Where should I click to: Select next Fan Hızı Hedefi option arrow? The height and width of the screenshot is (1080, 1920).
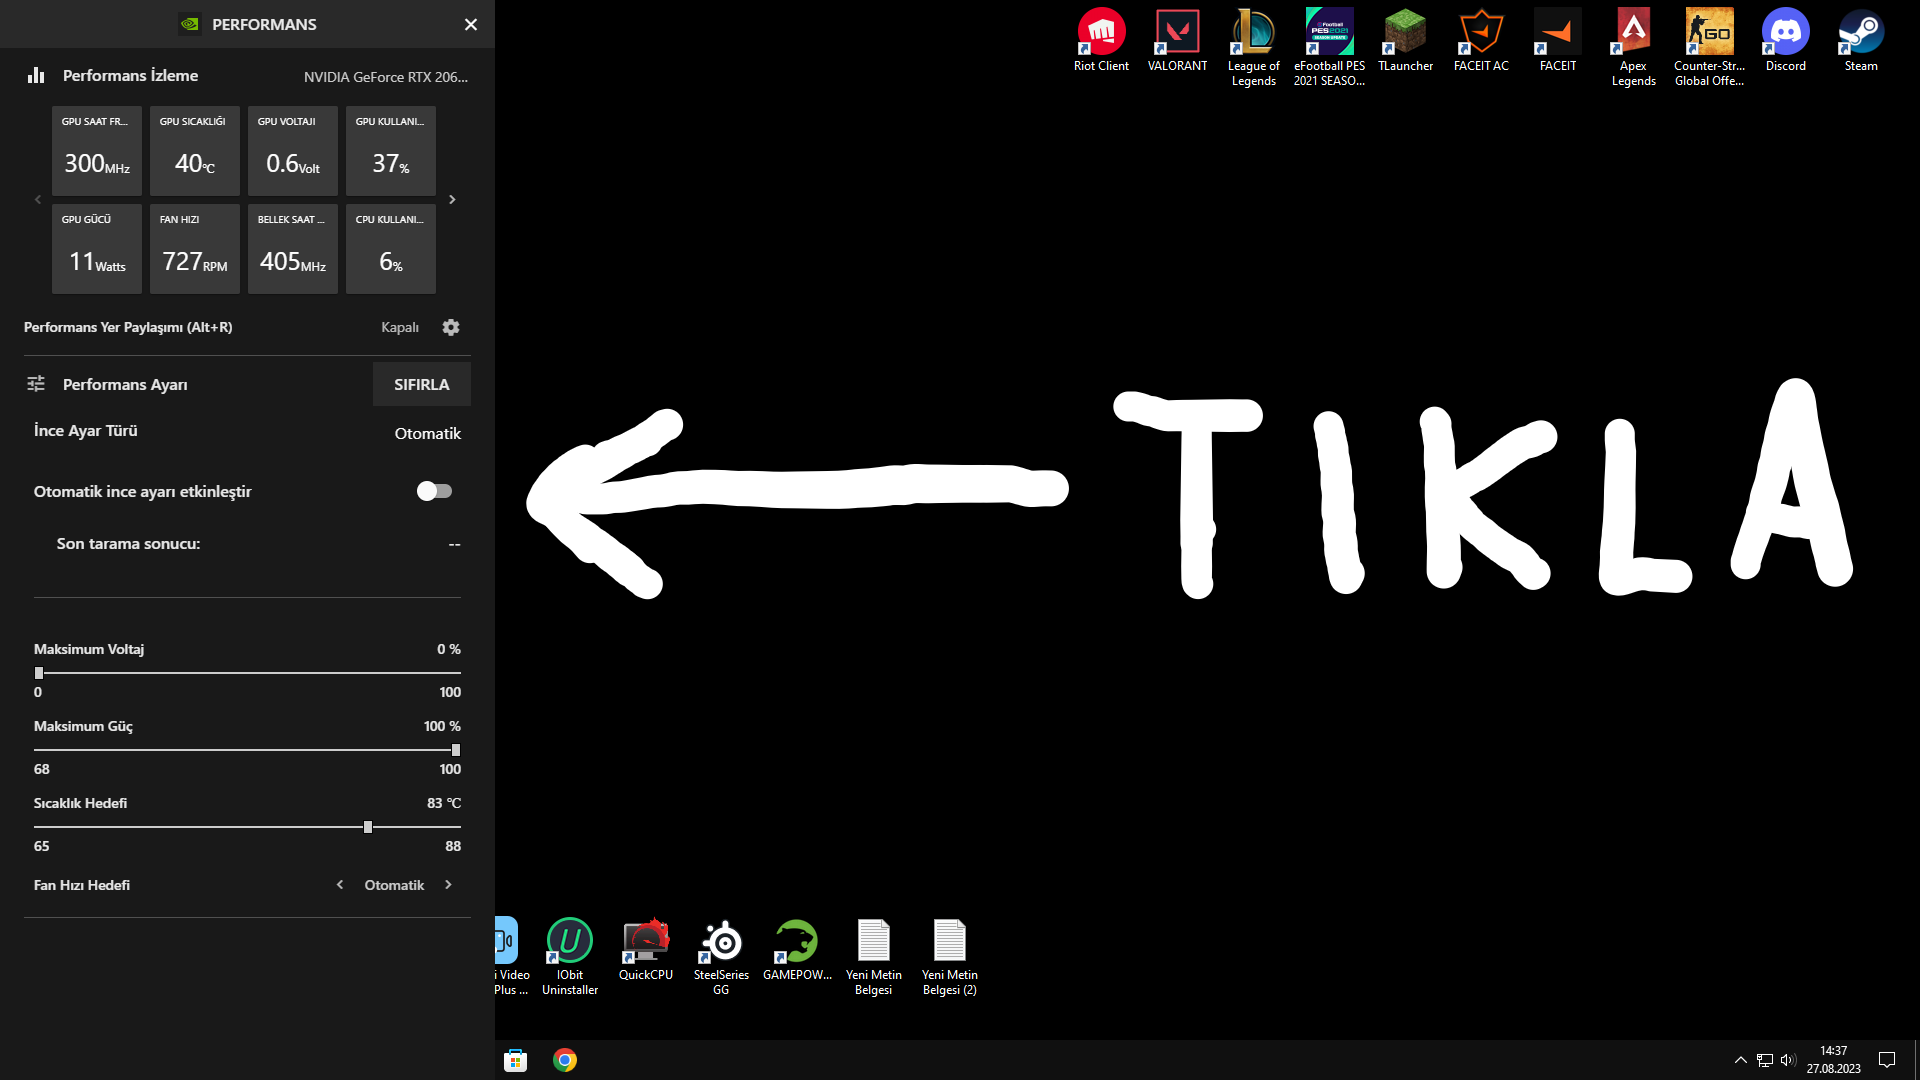pyautogui.click(x=448, y=885)
